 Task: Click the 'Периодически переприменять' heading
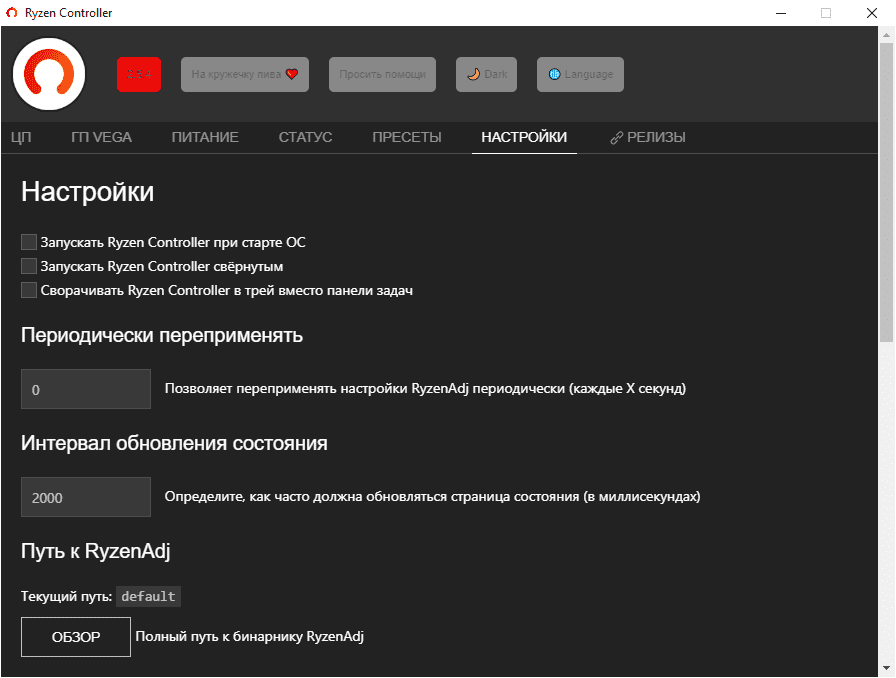click(x=162, y=335)
